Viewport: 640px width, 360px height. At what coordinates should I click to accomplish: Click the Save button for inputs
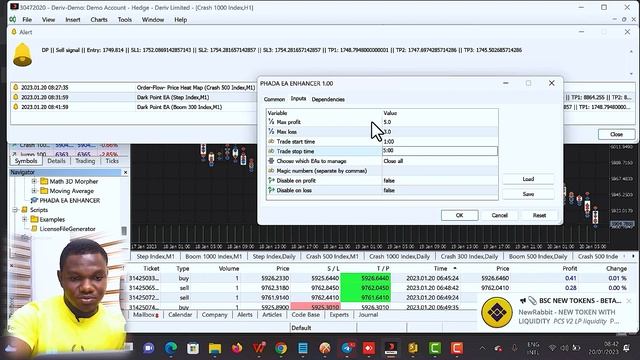528,194
